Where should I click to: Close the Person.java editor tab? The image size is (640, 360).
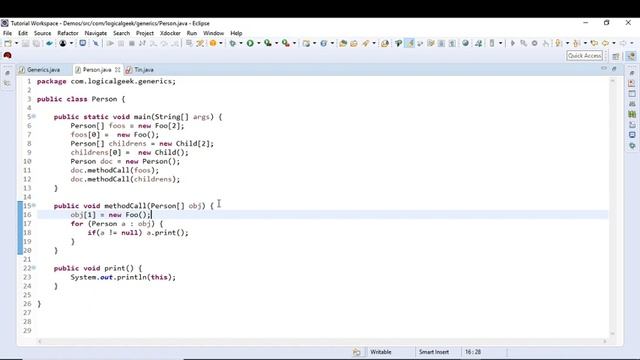[x=118, y=70]
